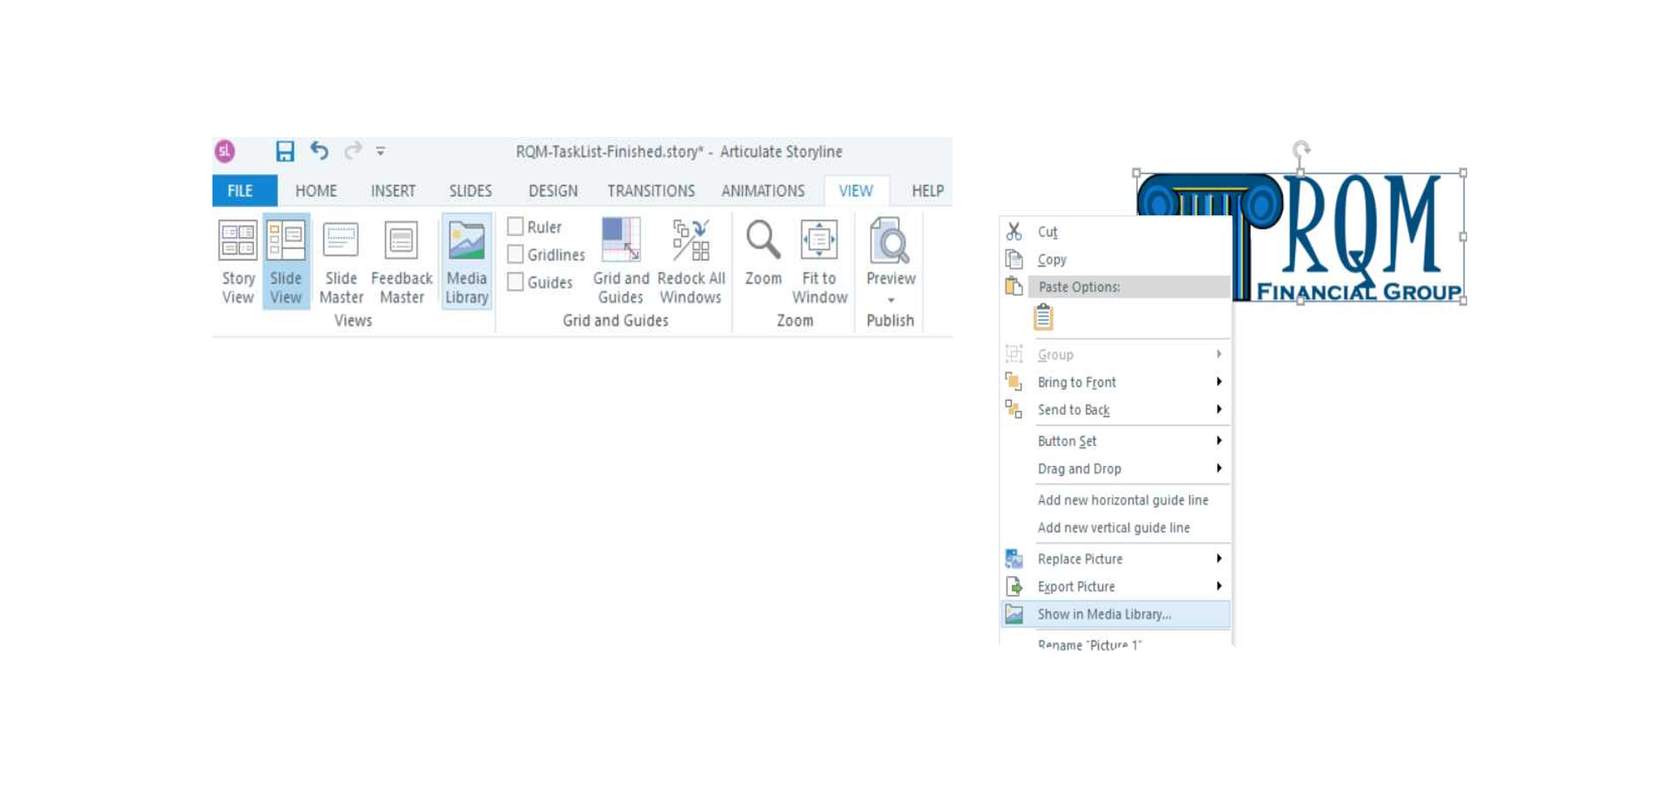Open the Drag and Drop submenu
1680x789 pixels.
(x=1115, y=468)
